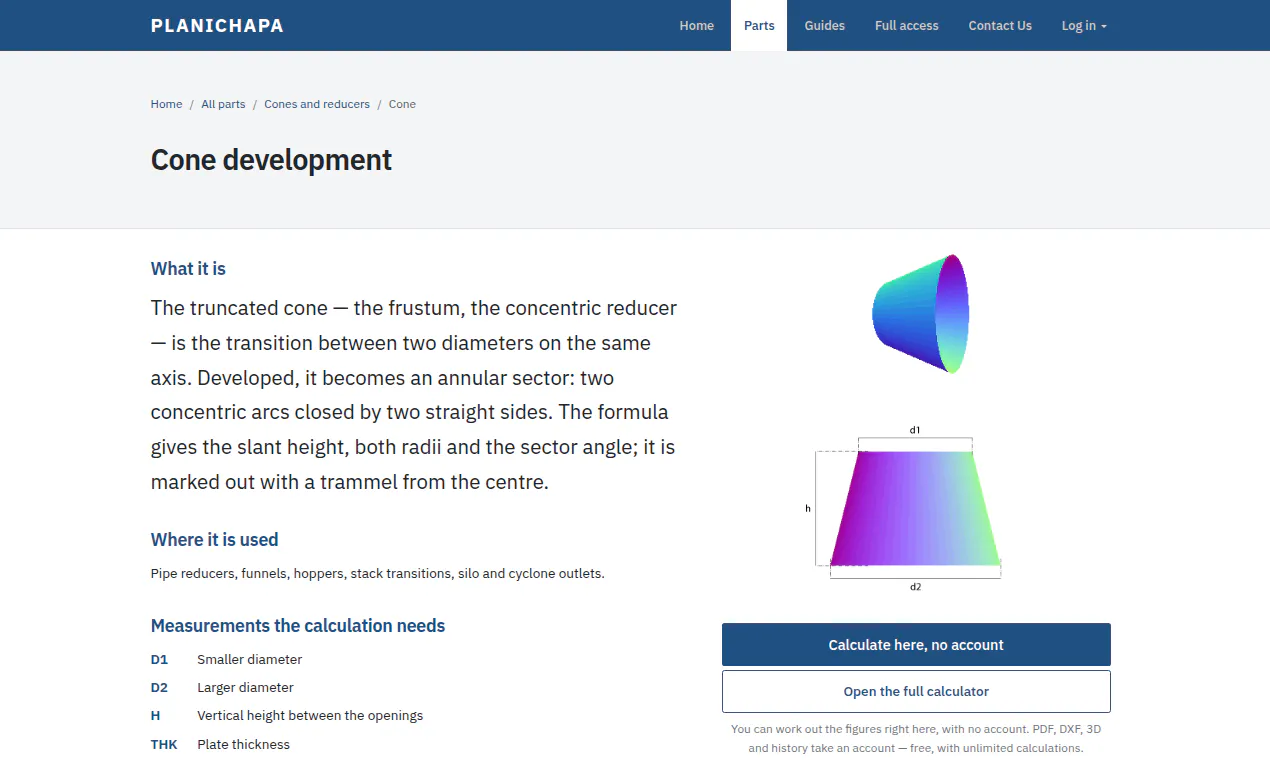
Task: Click the pipe reducers, funnels usage text
Action: [x=378, y=574]
